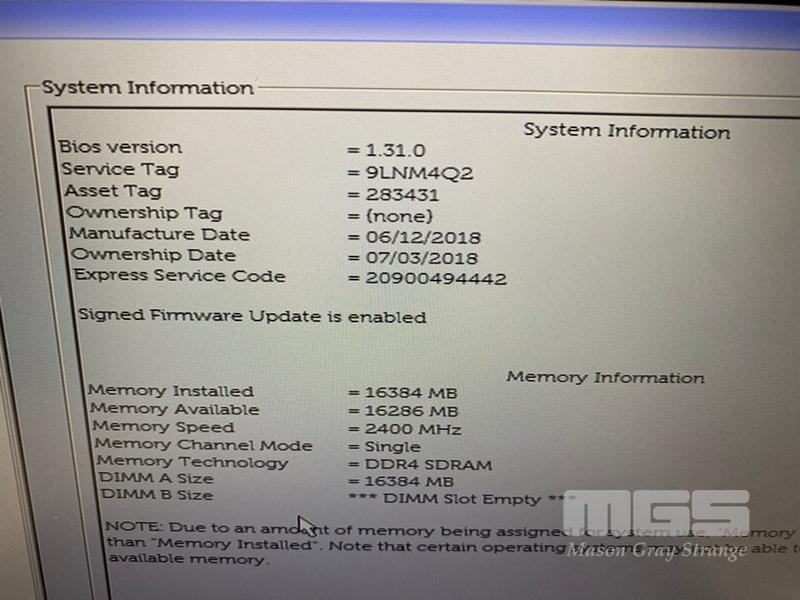Viewport: 800px width, 600px height.
Task: Click the Signed Firmware Update is enabled text
Action: click(x=252, y=316)
